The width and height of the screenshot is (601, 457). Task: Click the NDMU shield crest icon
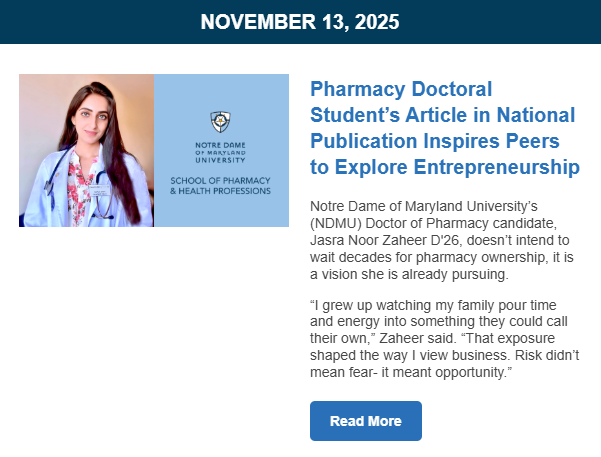coord(219,122)
